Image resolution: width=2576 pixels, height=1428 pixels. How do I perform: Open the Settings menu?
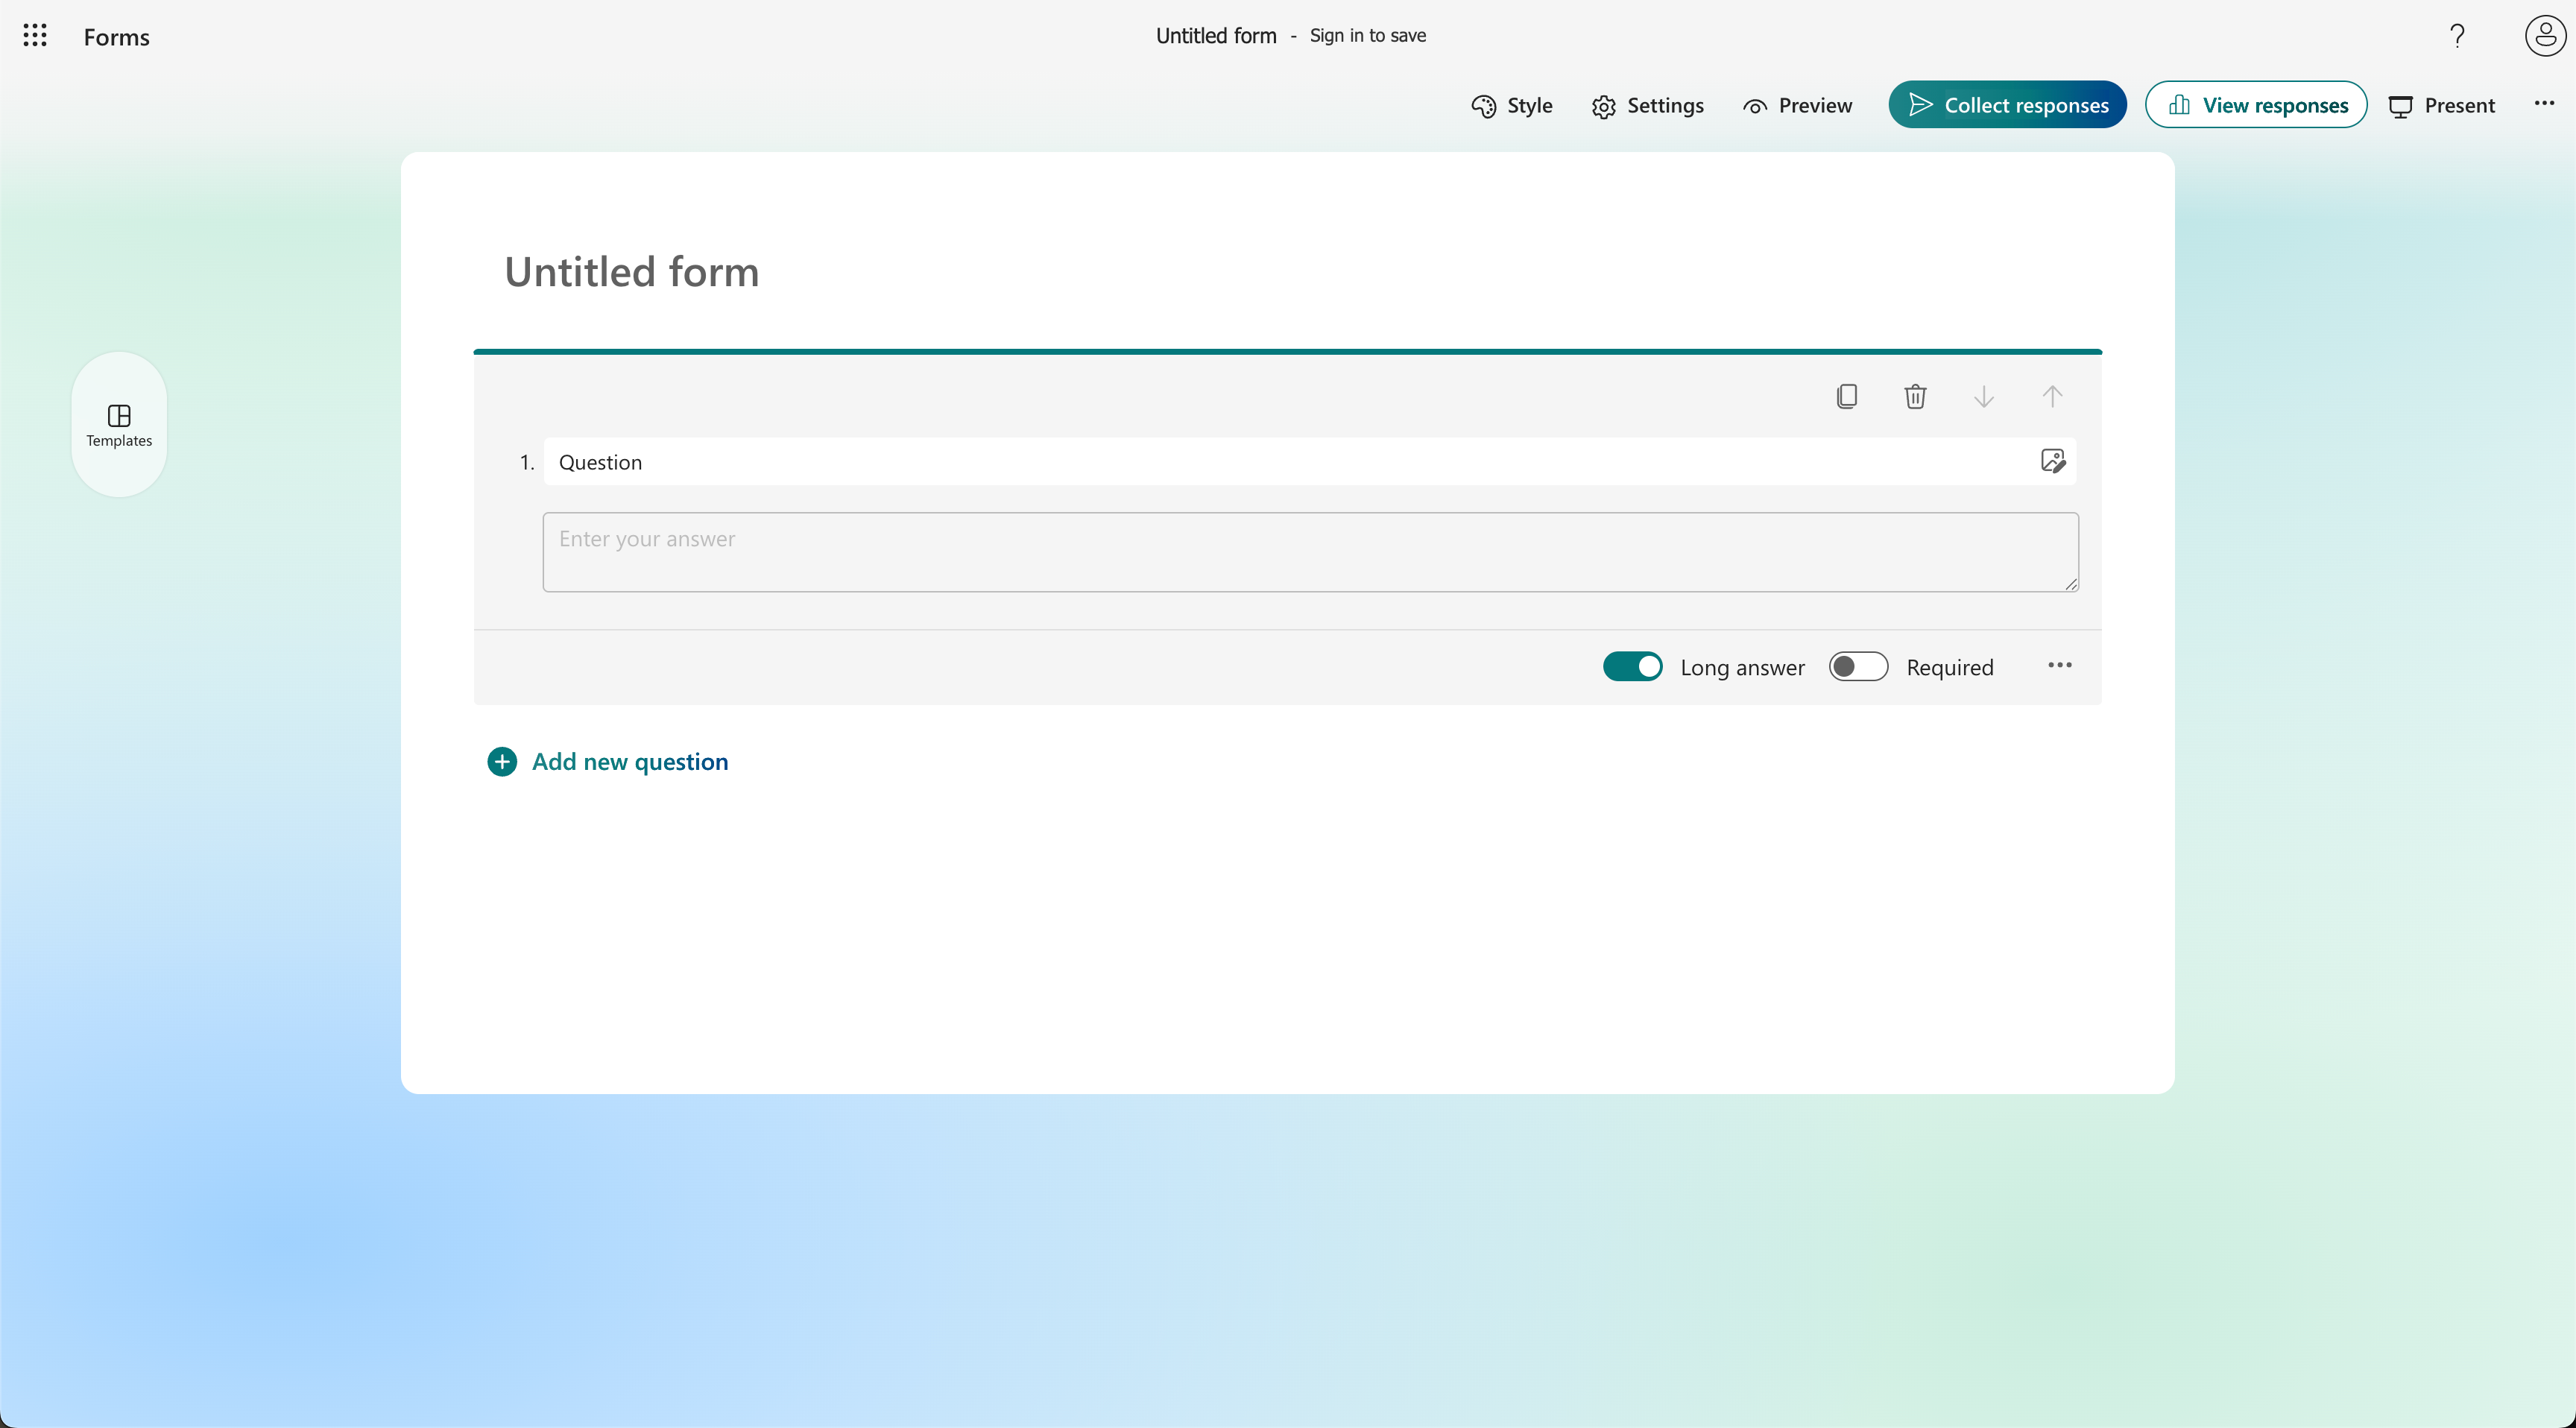[1647, 105]
